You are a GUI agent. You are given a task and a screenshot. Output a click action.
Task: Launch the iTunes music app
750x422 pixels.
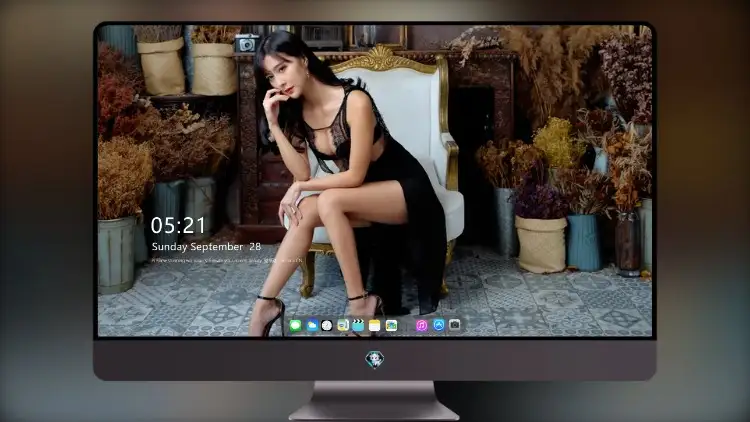(x=421, y=326)
